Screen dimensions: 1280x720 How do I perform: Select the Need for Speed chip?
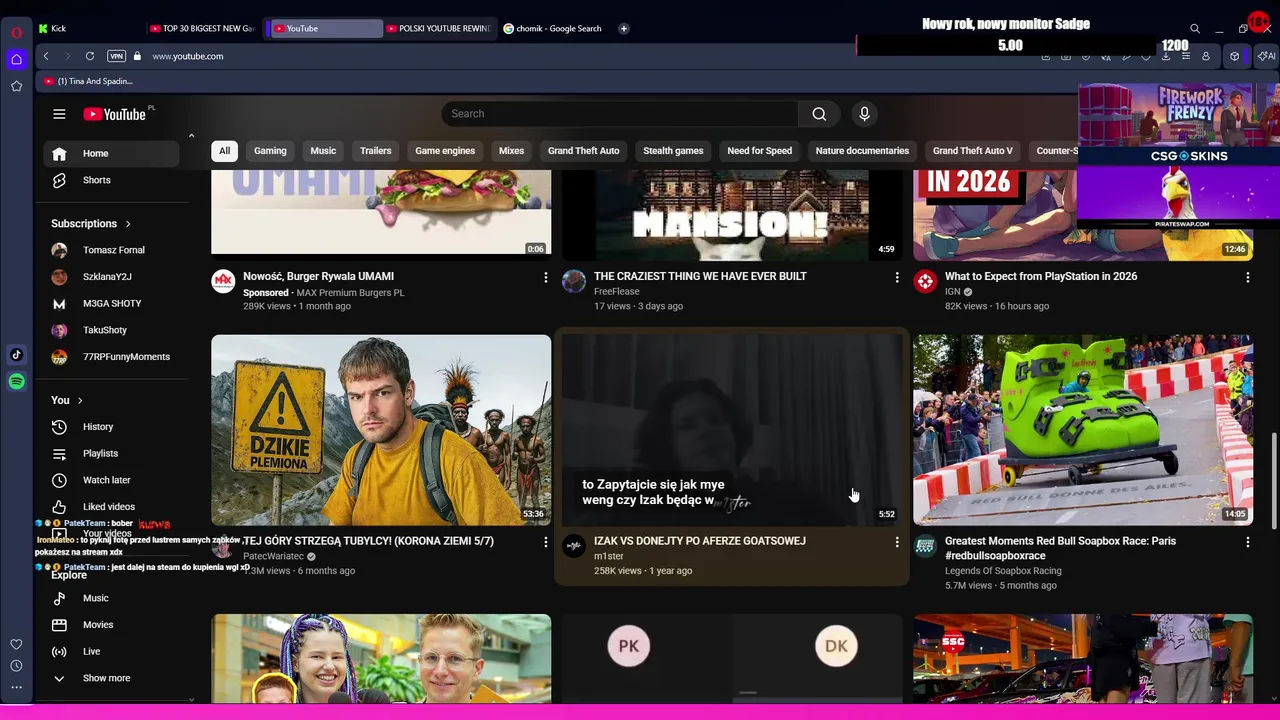[x=759, y=151]
